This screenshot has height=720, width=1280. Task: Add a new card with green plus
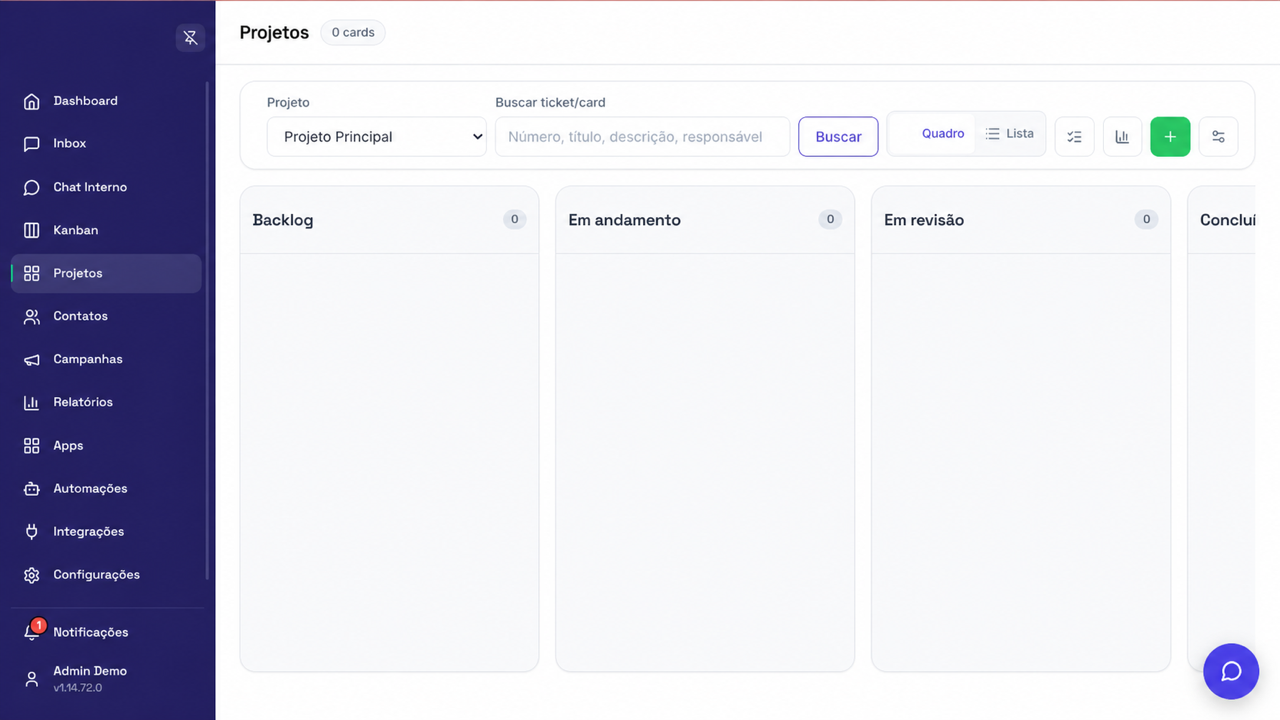click(x=1171, y=137)
